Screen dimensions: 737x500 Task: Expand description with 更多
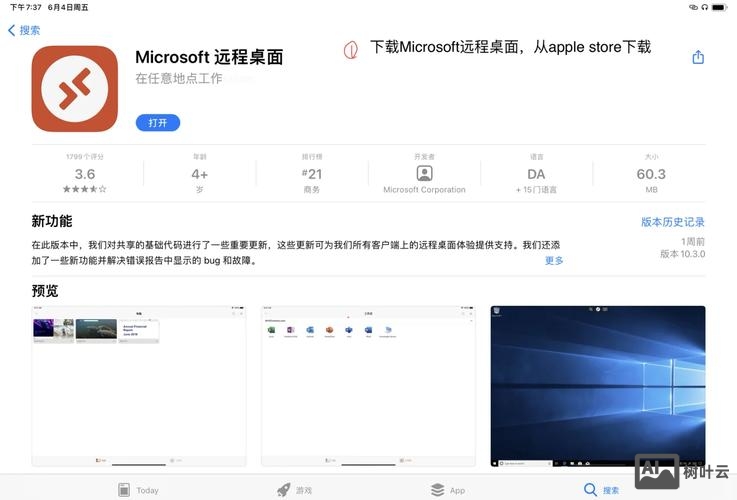(x=554, y=260)
